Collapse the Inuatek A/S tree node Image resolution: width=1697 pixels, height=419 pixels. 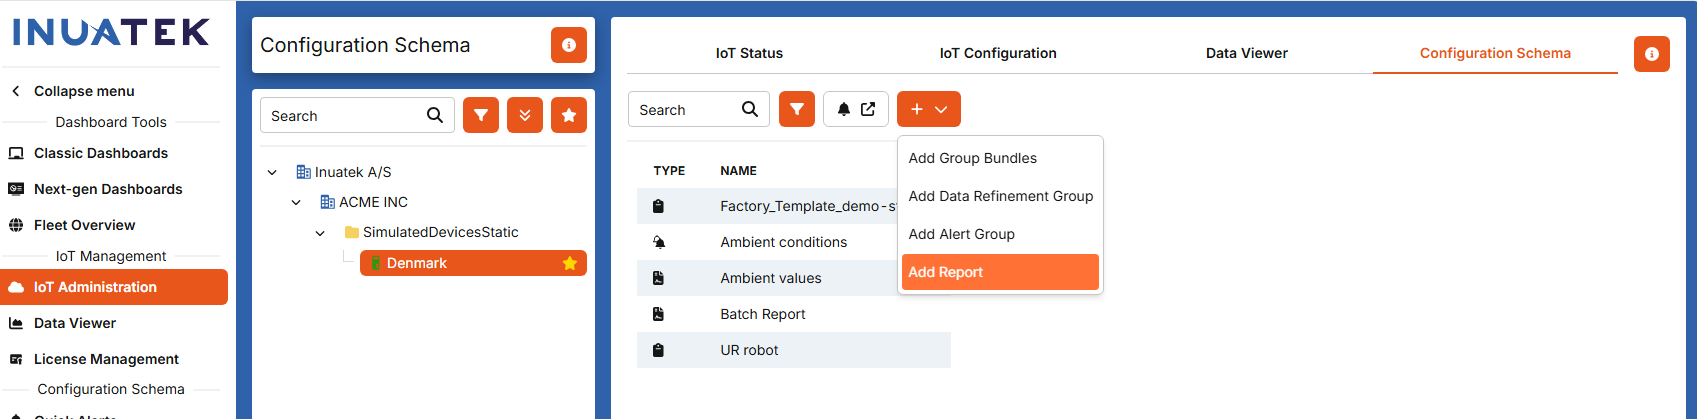coord(272,172)
